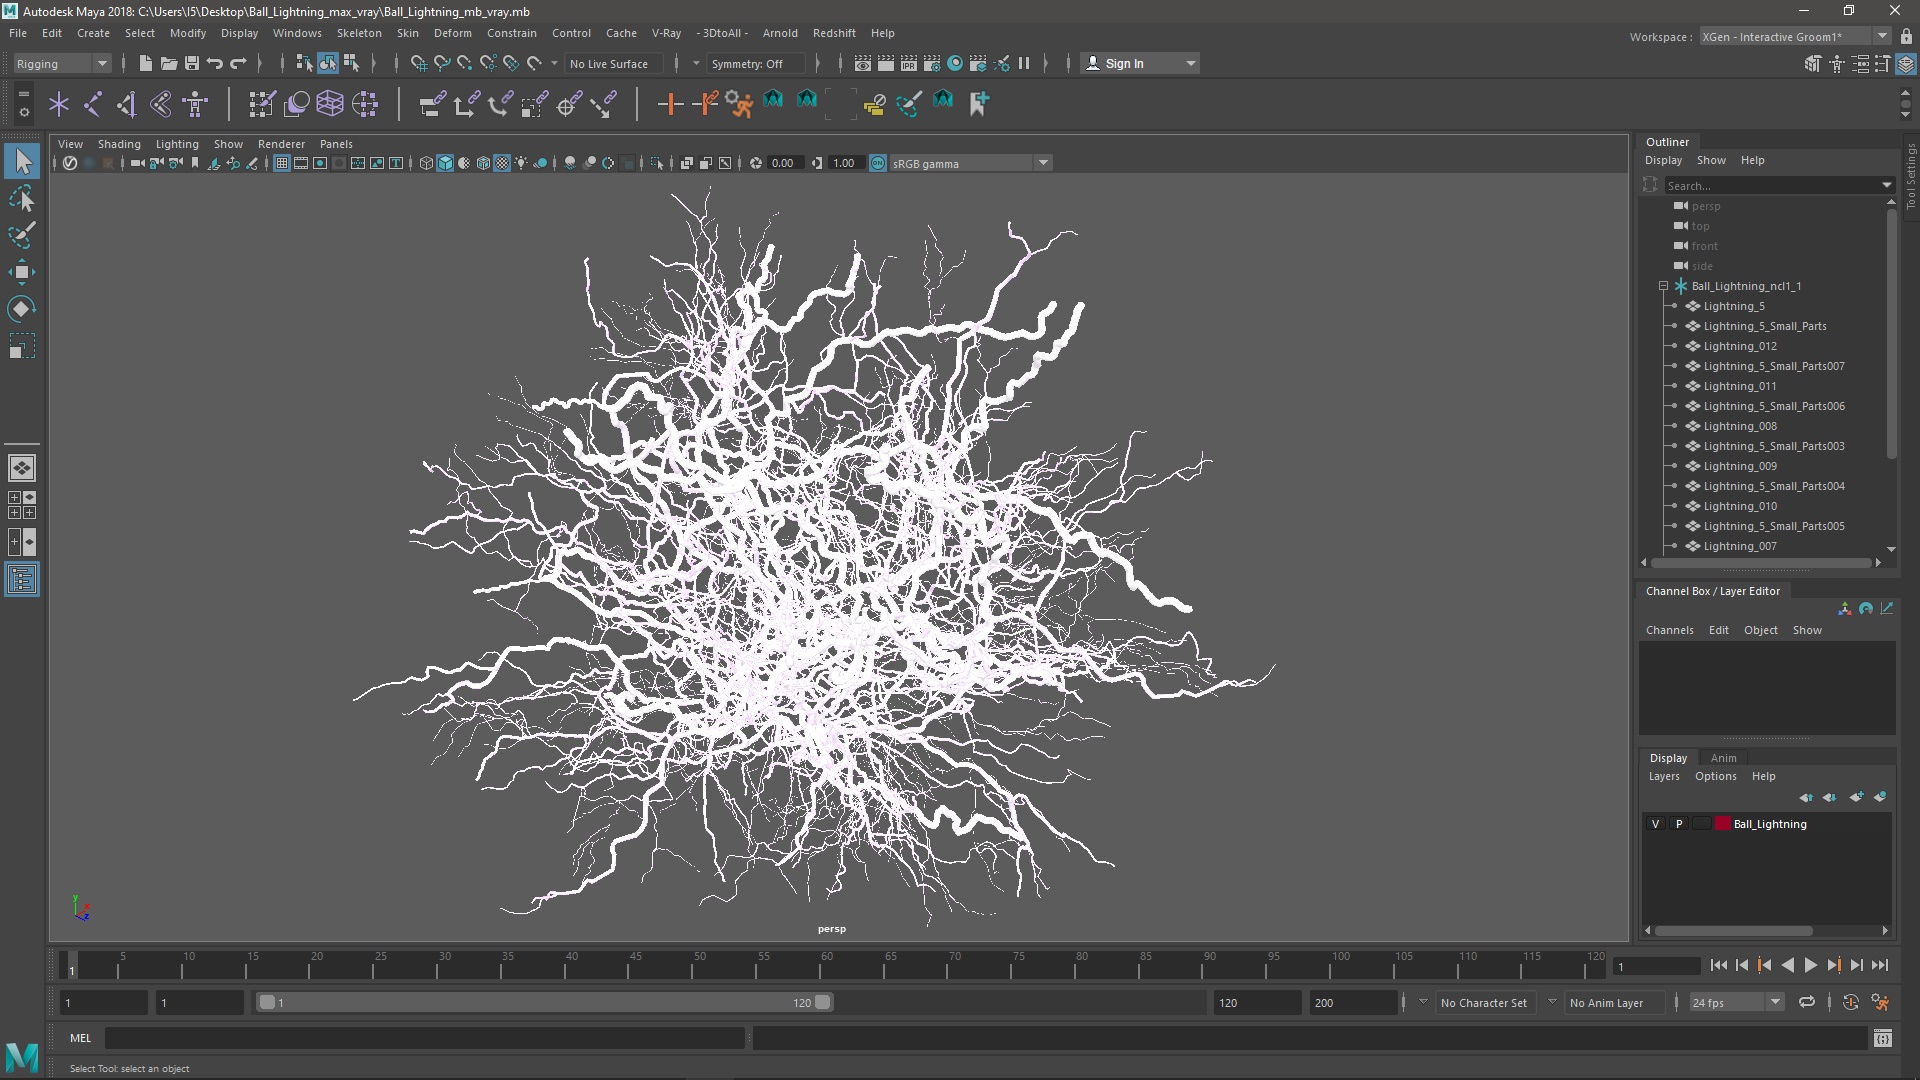Activate the Lasso Select tool
The height and width of the screenshot is (1080, 1920).
pyautogui.click(x=22, y=198)
